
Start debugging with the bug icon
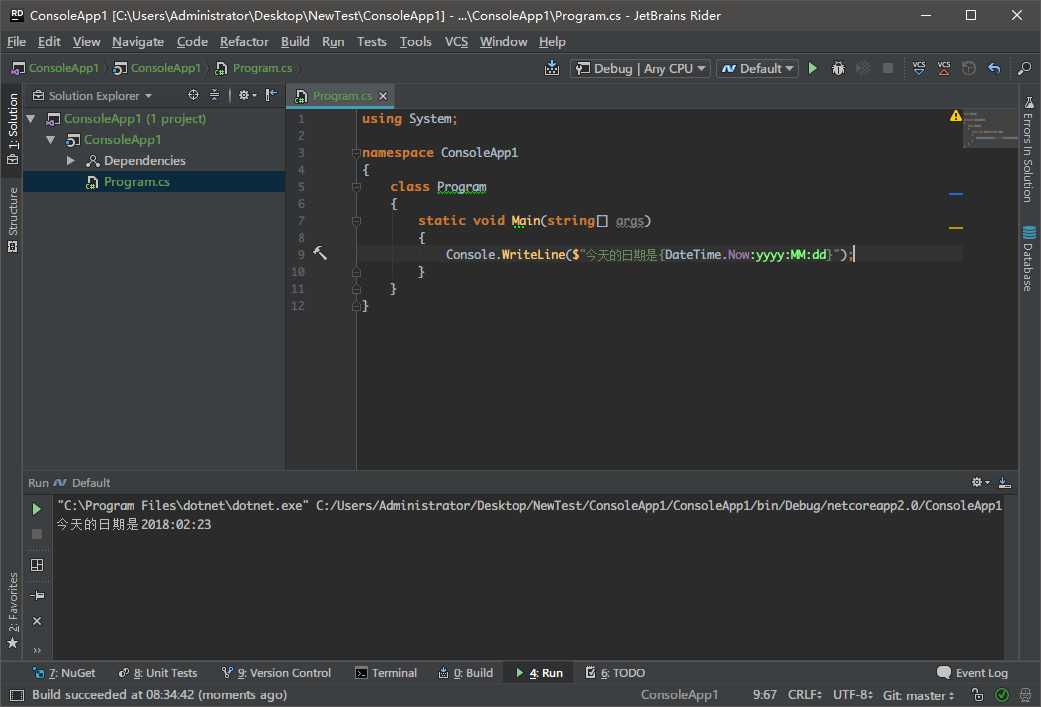[838, 68]
